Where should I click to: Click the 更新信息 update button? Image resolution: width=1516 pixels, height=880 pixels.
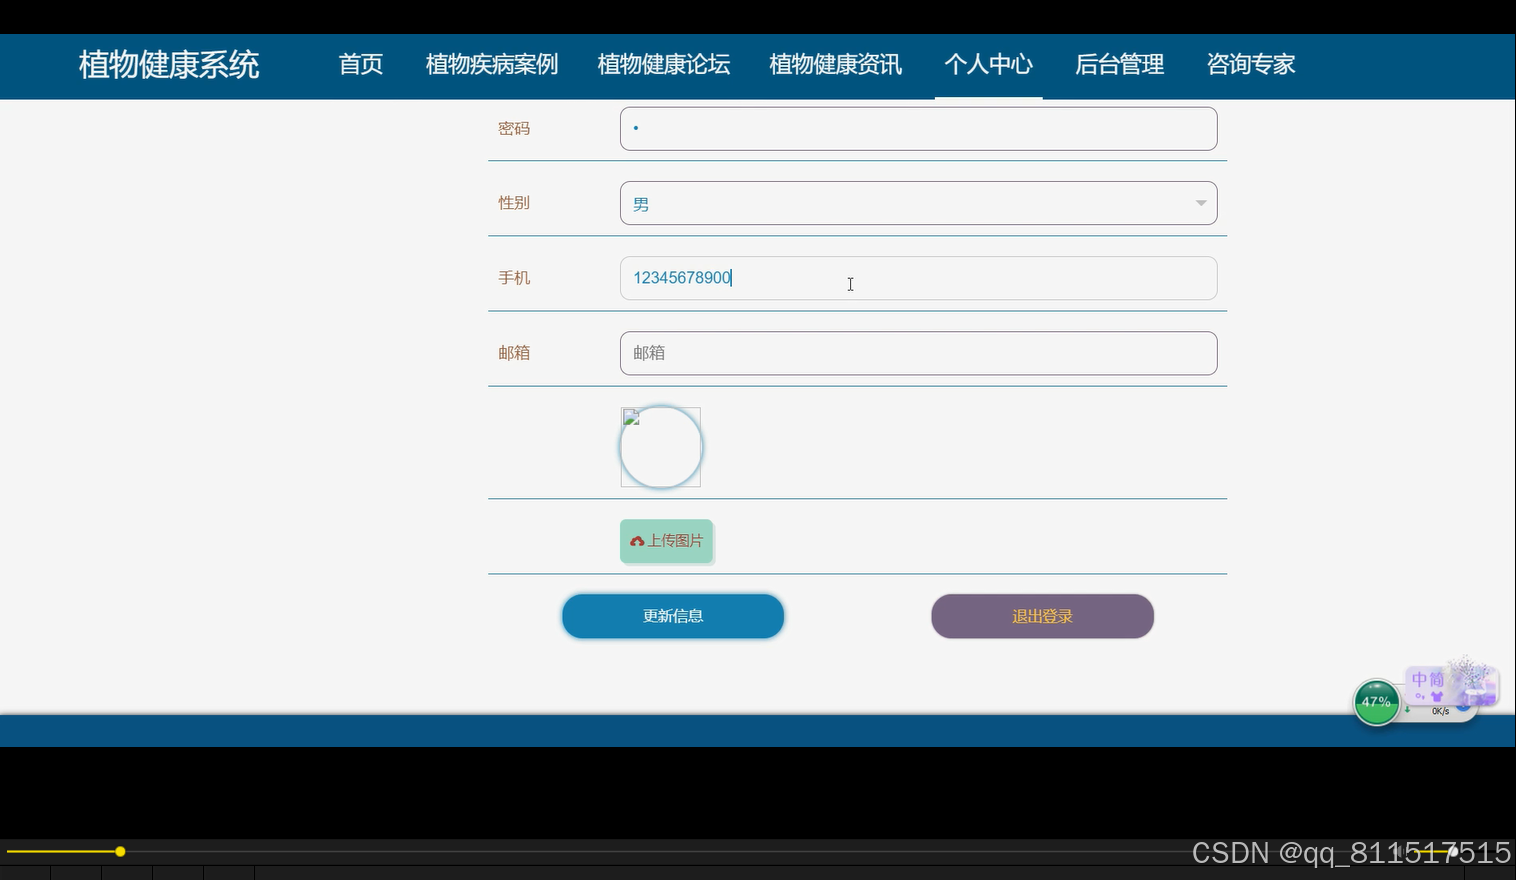[672, 616]
